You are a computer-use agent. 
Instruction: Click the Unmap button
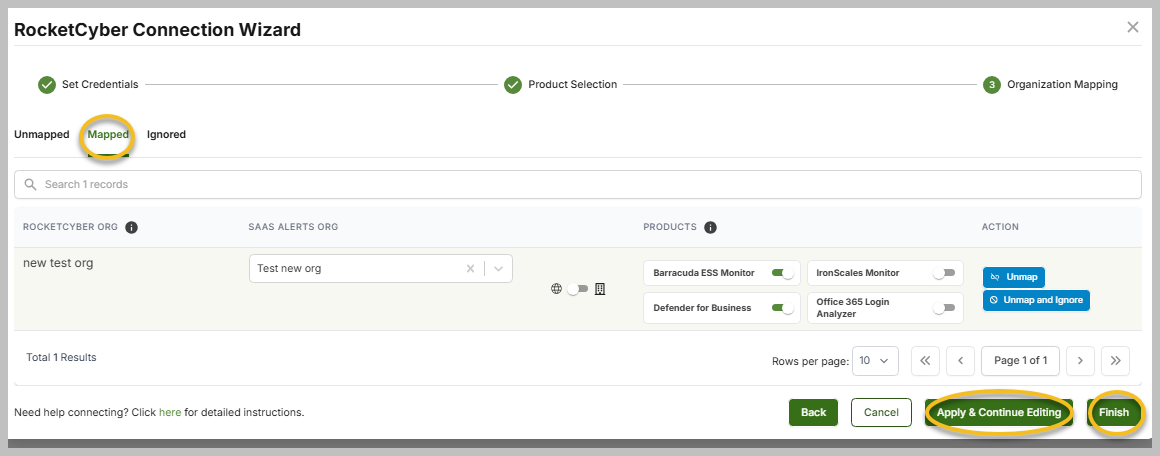click(1014, 277)
